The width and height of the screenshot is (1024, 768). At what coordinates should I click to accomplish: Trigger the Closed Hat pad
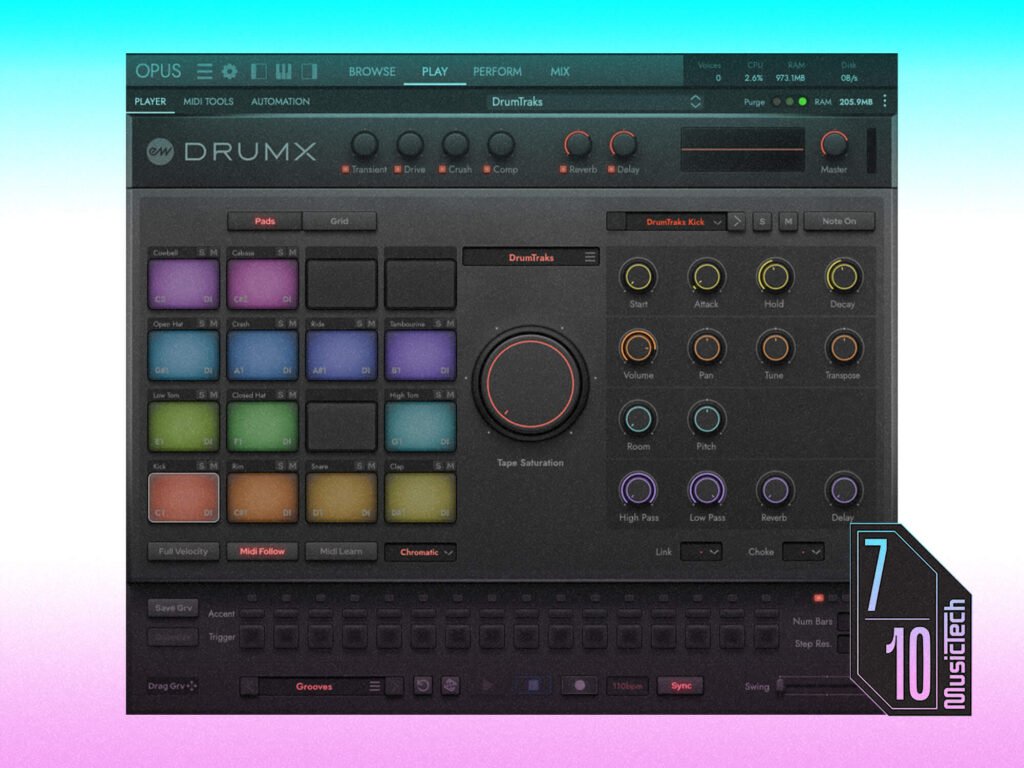coord(263,426)
